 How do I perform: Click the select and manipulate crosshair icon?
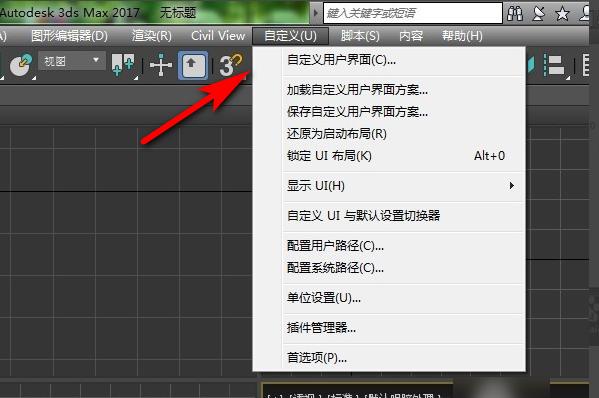point(161,65)
